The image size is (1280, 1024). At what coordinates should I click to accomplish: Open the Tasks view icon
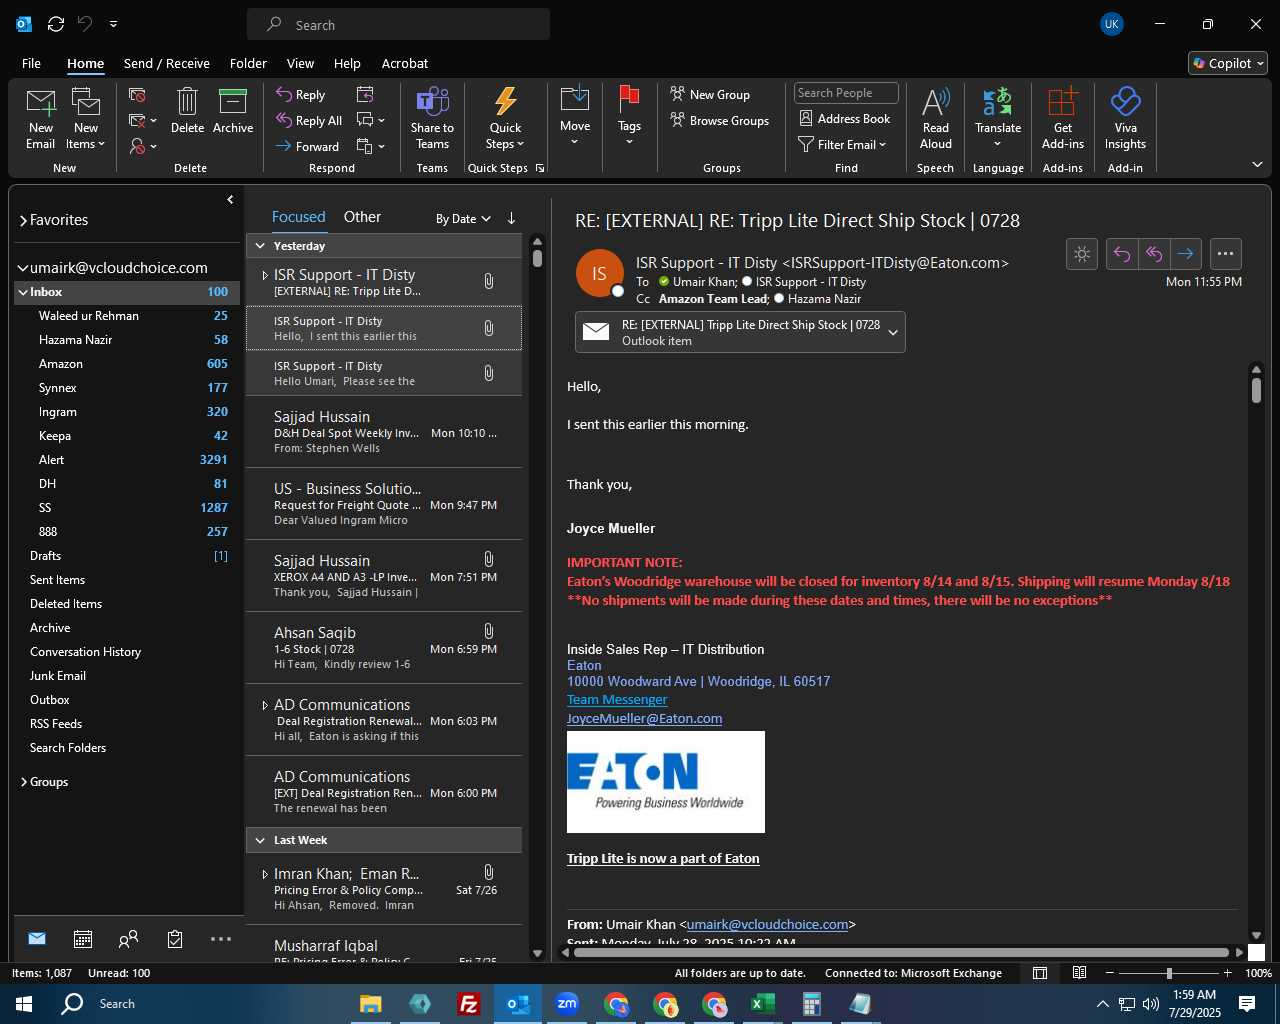(175, 939)
